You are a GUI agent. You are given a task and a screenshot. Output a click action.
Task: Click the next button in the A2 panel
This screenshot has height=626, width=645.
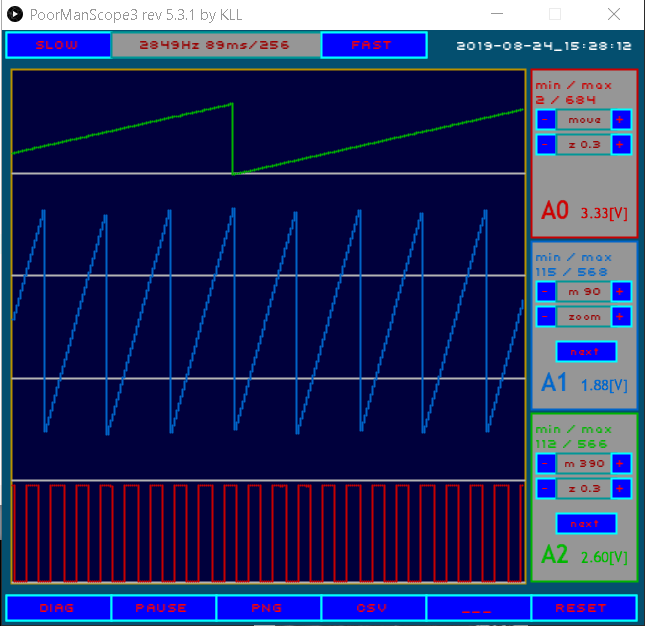585,523
